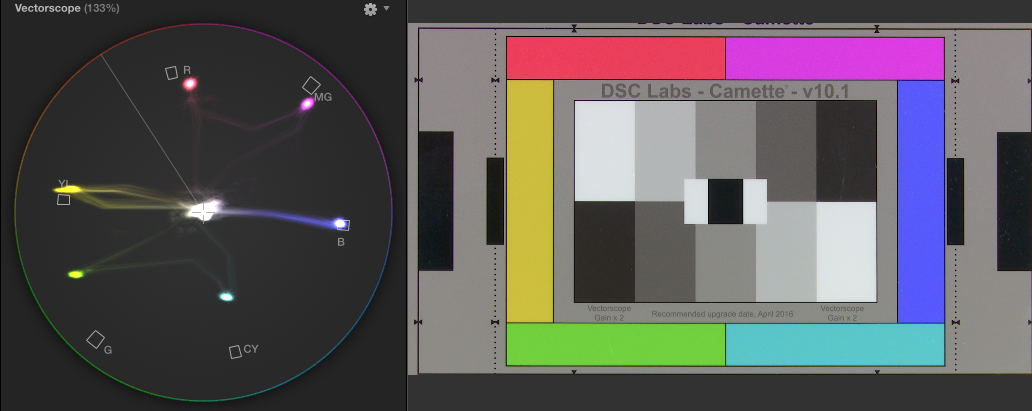Image resolution: width=1032 pixels, height=411 pixels.
Task: Click the YL target box on vectorscope
Action: [64, 200]
